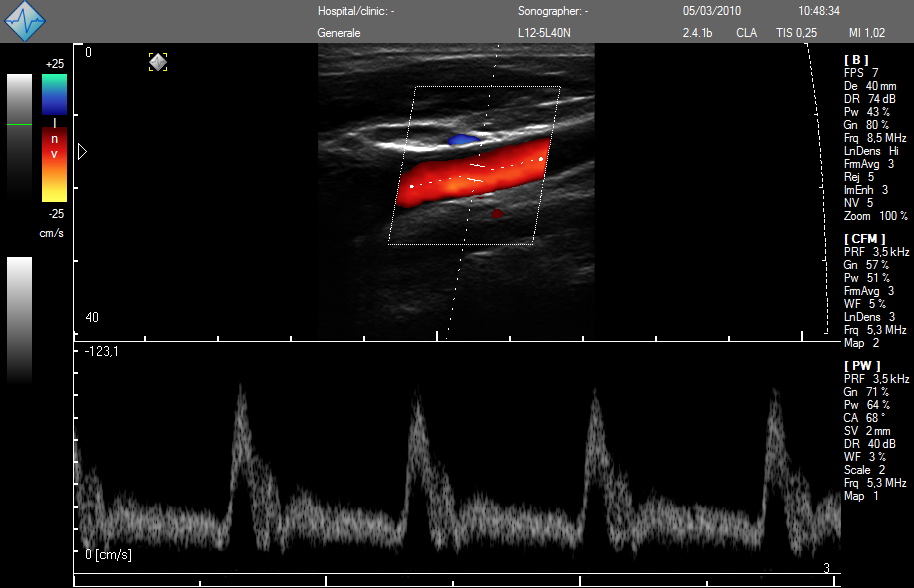Click the Hospital/clinic header field
914x588 pixels.
[356, 10]
